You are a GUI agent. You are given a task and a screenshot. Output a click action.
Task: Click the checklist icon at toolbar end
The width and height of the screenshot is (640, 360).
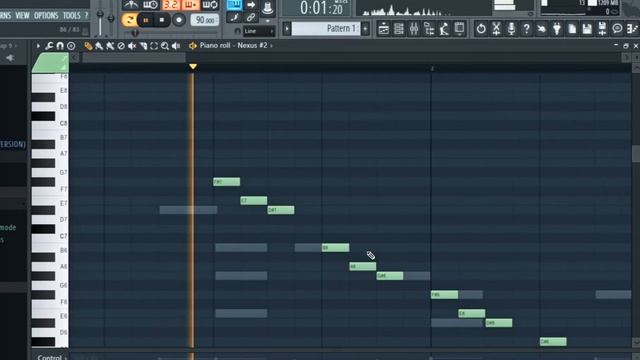click(x=632, y=29)
